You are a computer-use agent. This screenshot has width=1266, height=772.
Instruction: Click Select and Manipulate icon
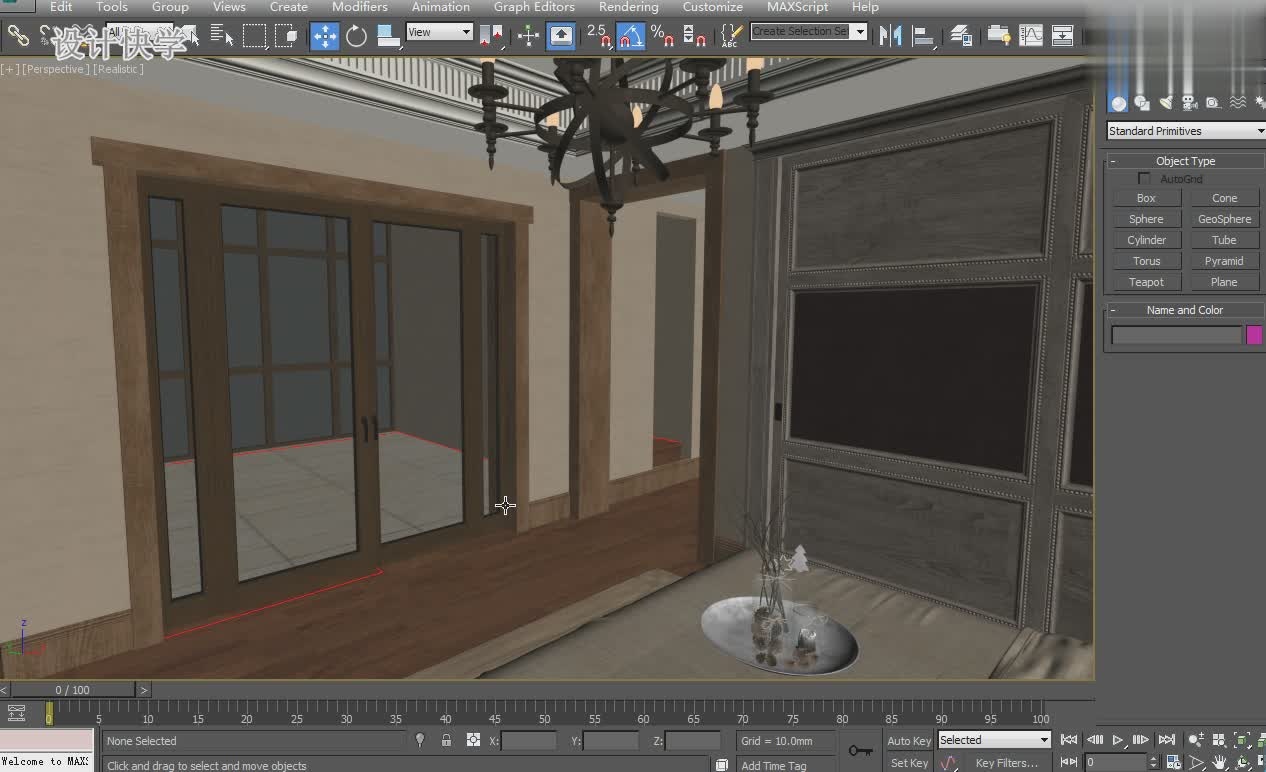(x=528, y=37)
